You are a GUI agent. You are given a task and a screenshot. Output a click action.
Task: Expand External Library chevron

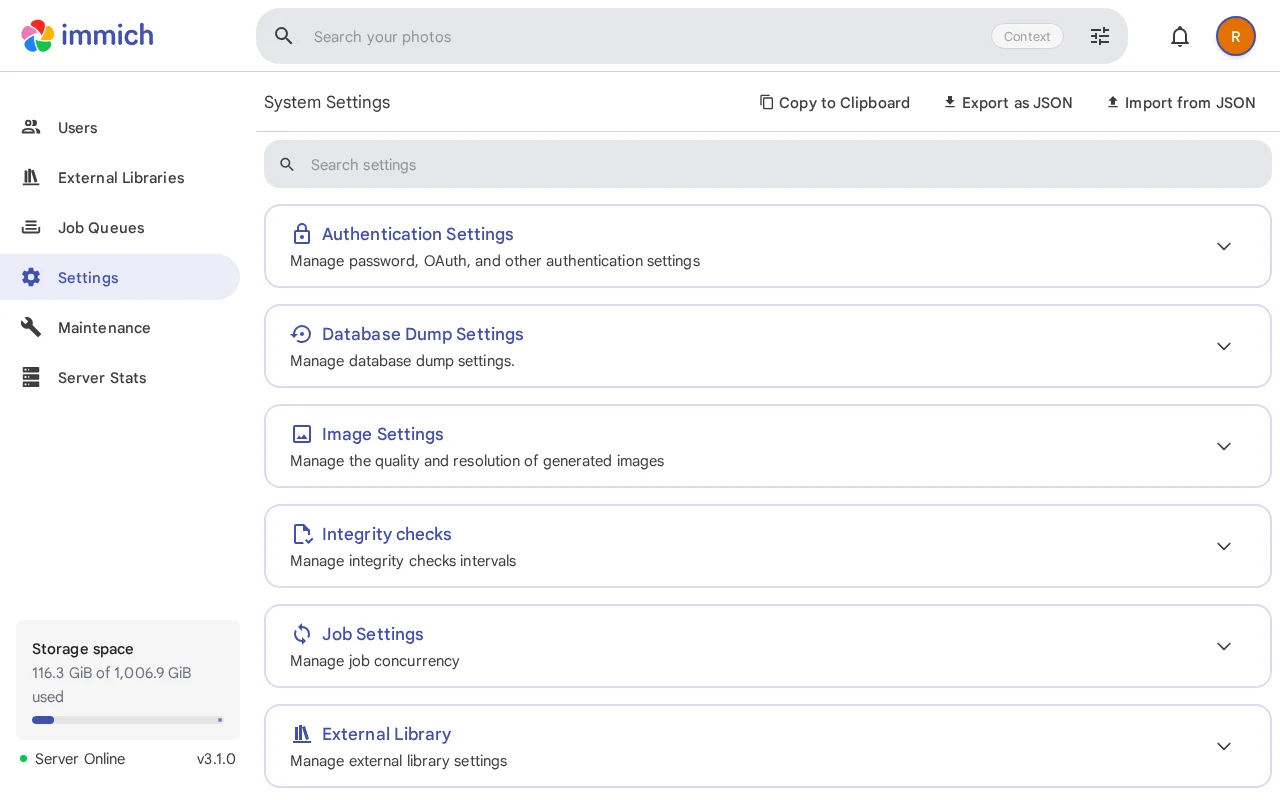(x=1224, y=746)
